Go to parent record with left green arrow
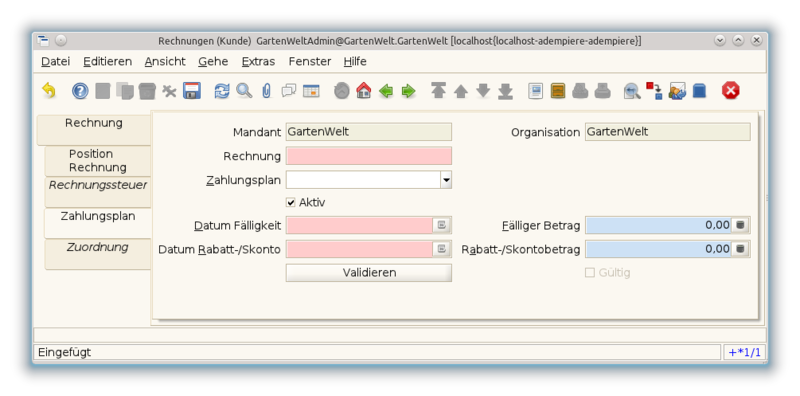This screenshot has width=800, height=396. tap(386, 91)
